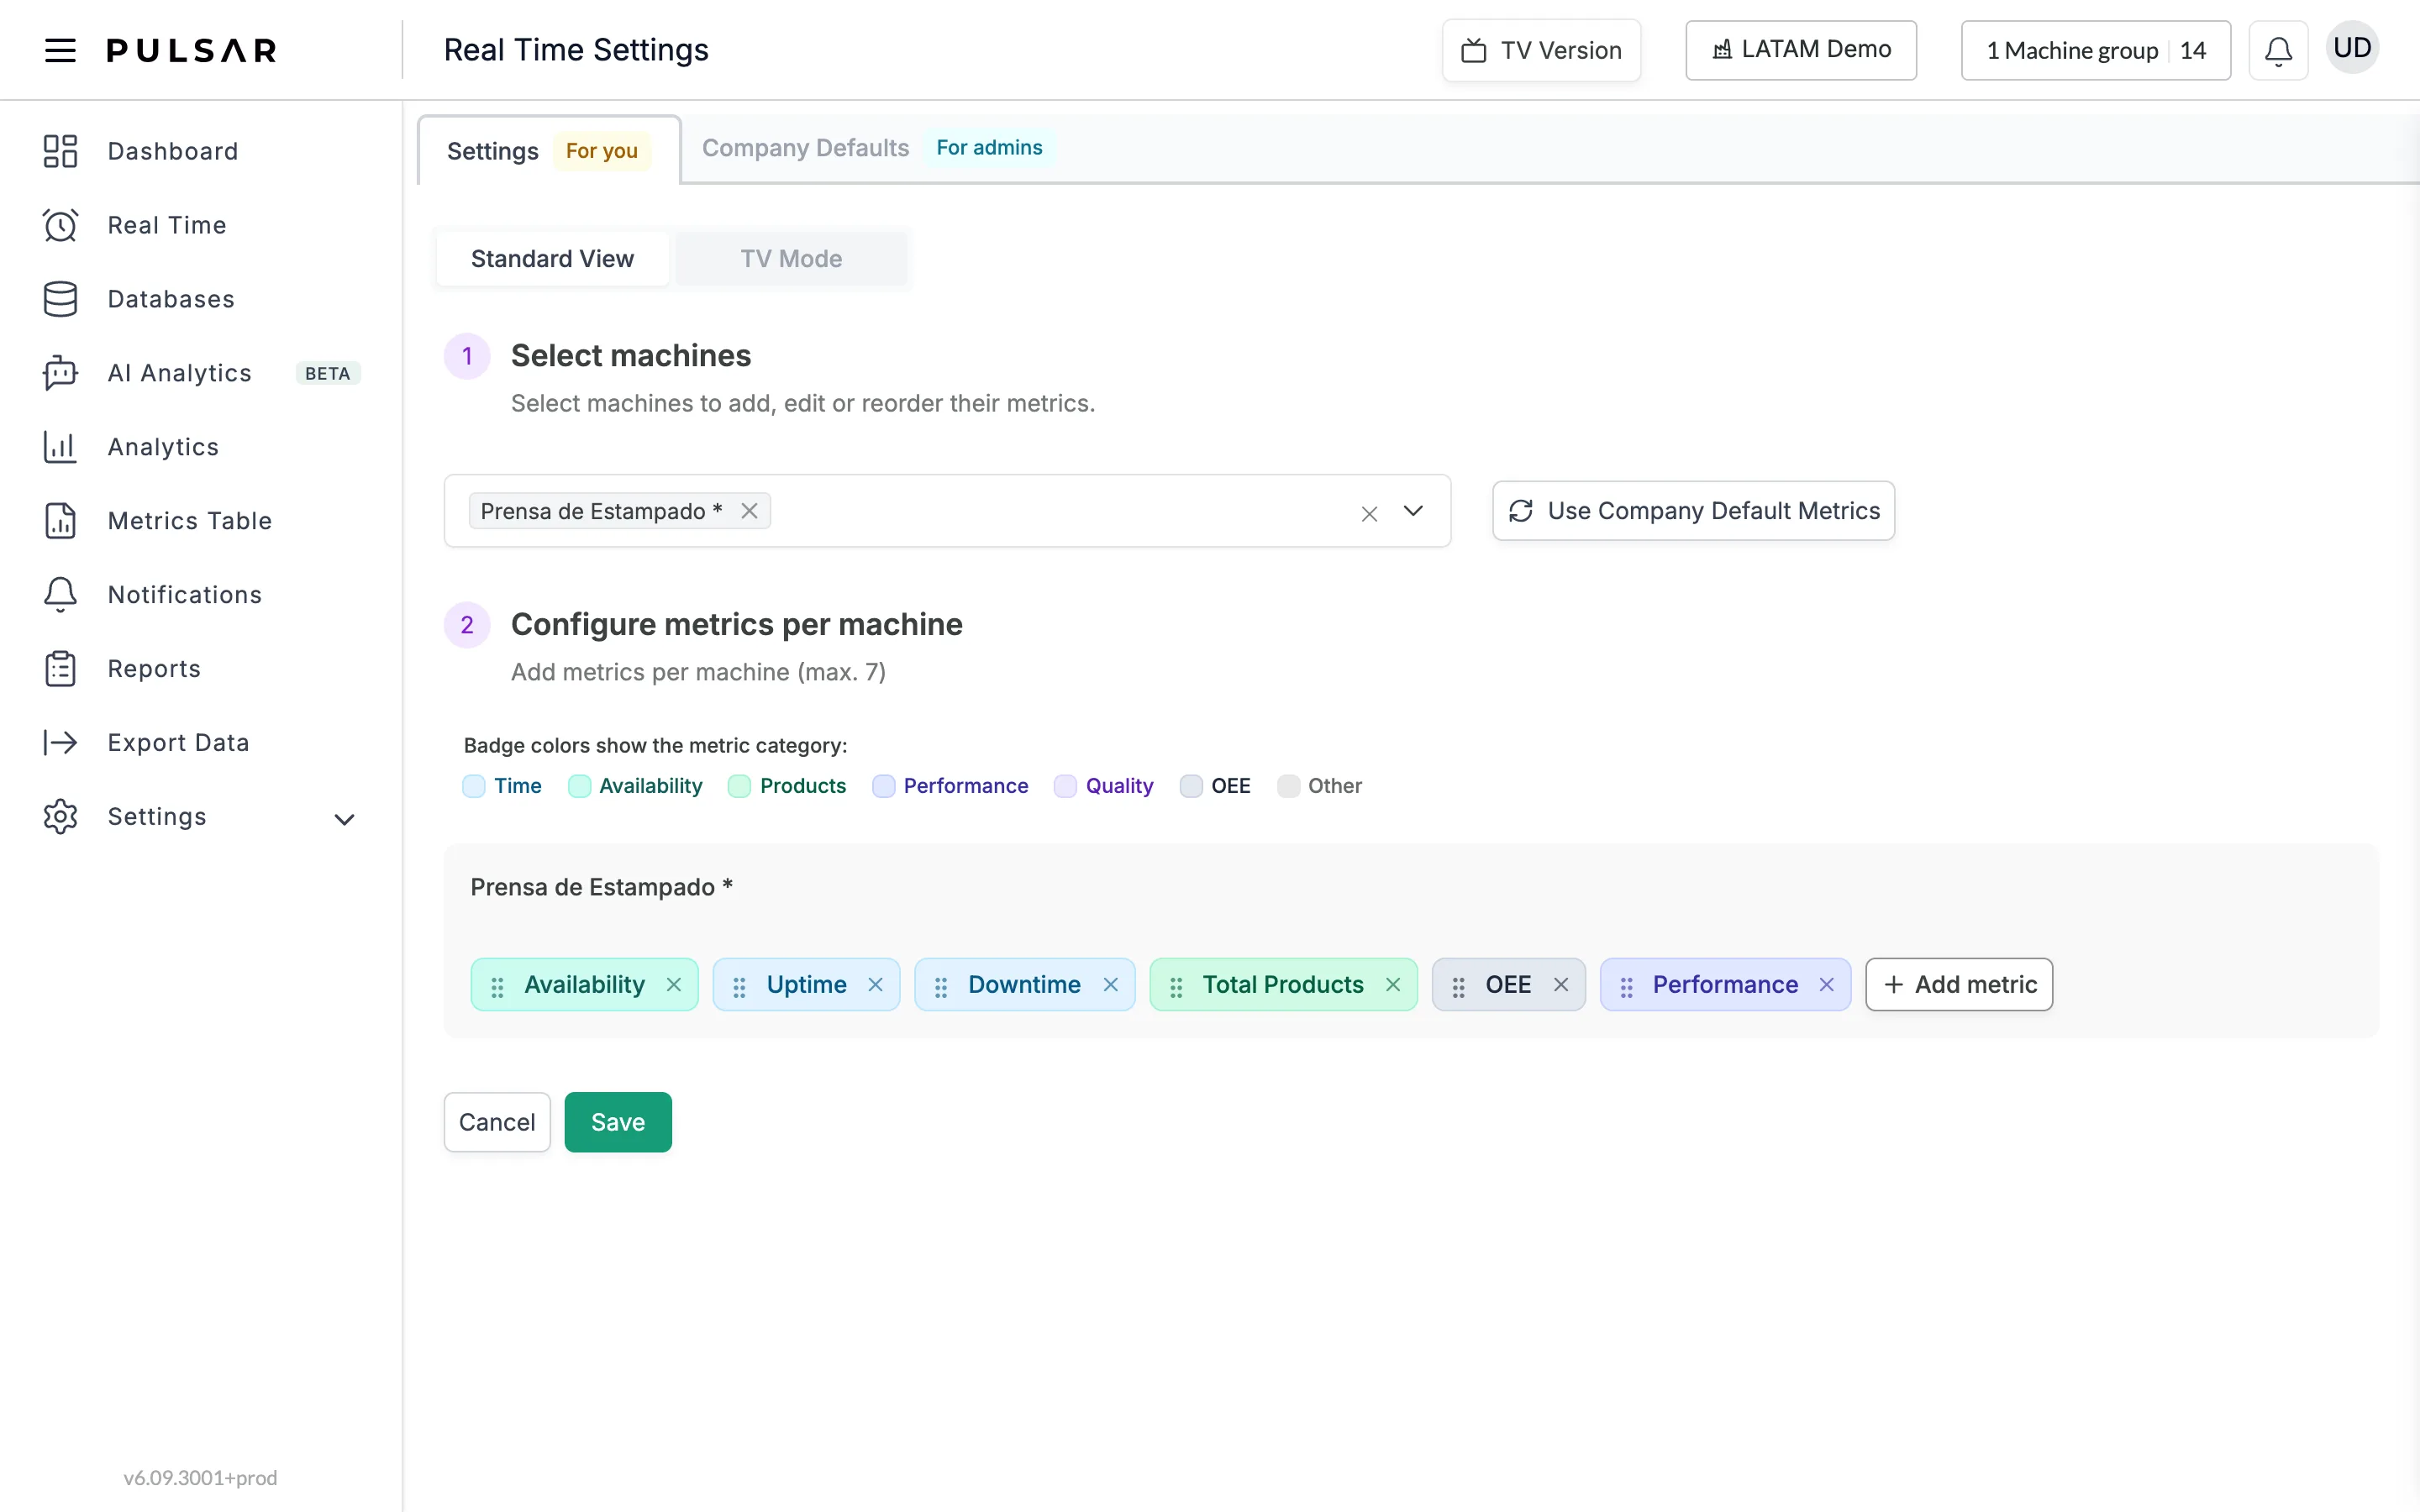The width and height of the screenshot is (2420, 1512).
Task: Go to Export Data in sidebar
Action: pos(178,743)
